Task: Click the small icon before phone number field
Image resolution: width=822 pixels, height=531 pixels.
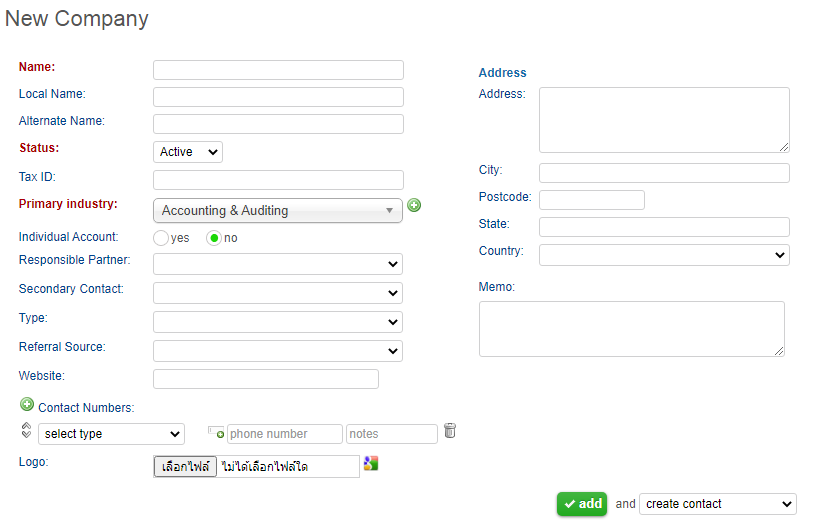Action: (x=216, y=433)
